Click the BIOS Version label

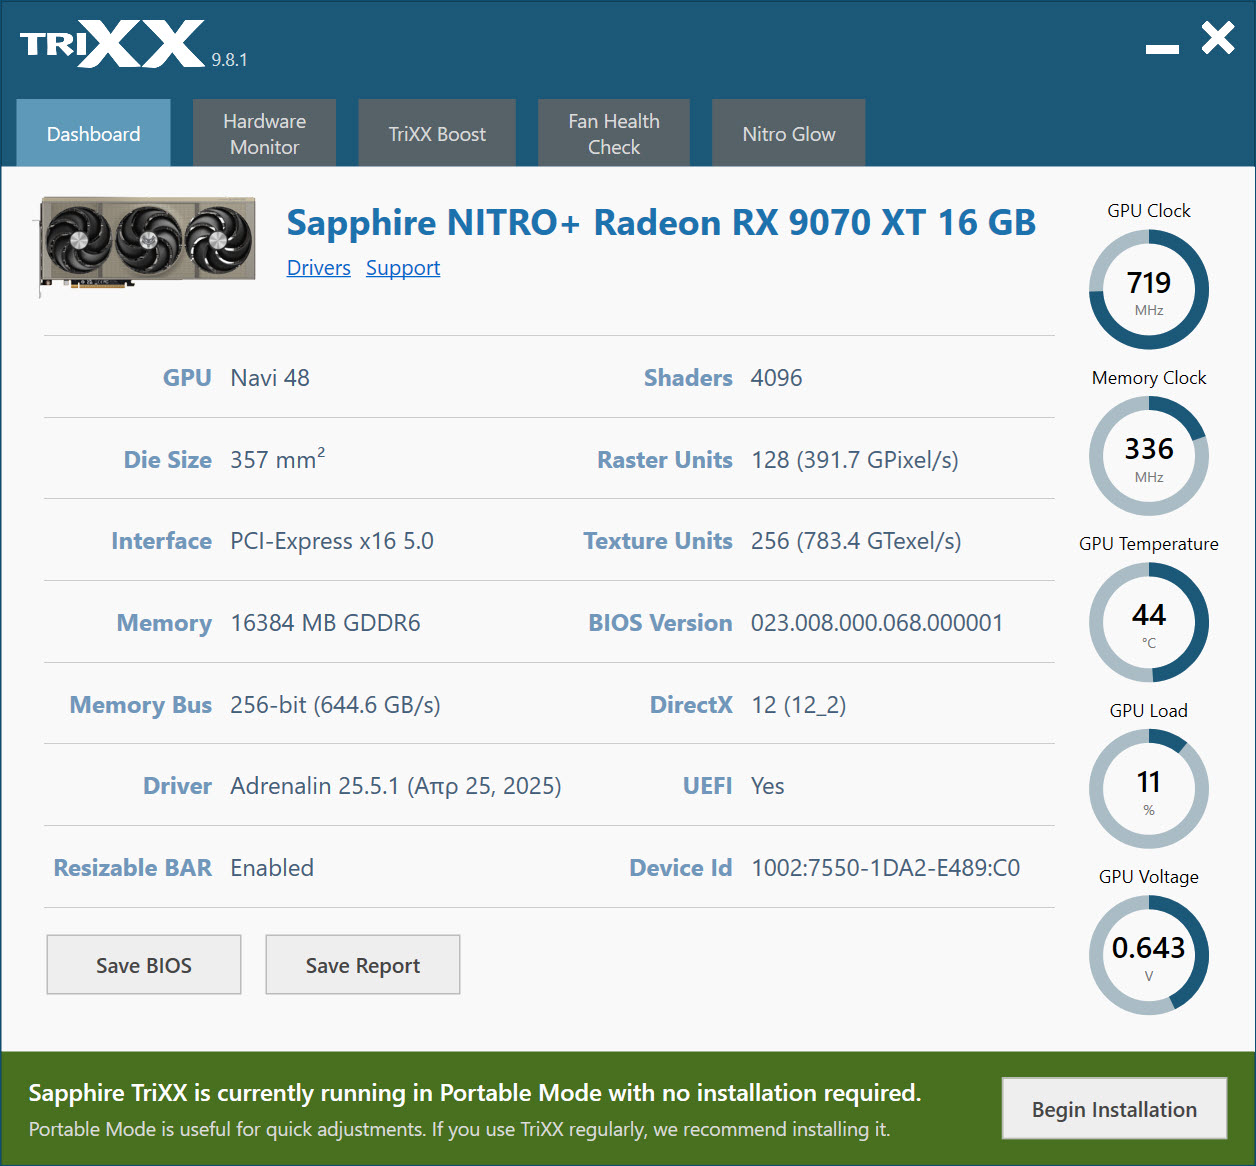pyautogui.click(x=660, y=623)
